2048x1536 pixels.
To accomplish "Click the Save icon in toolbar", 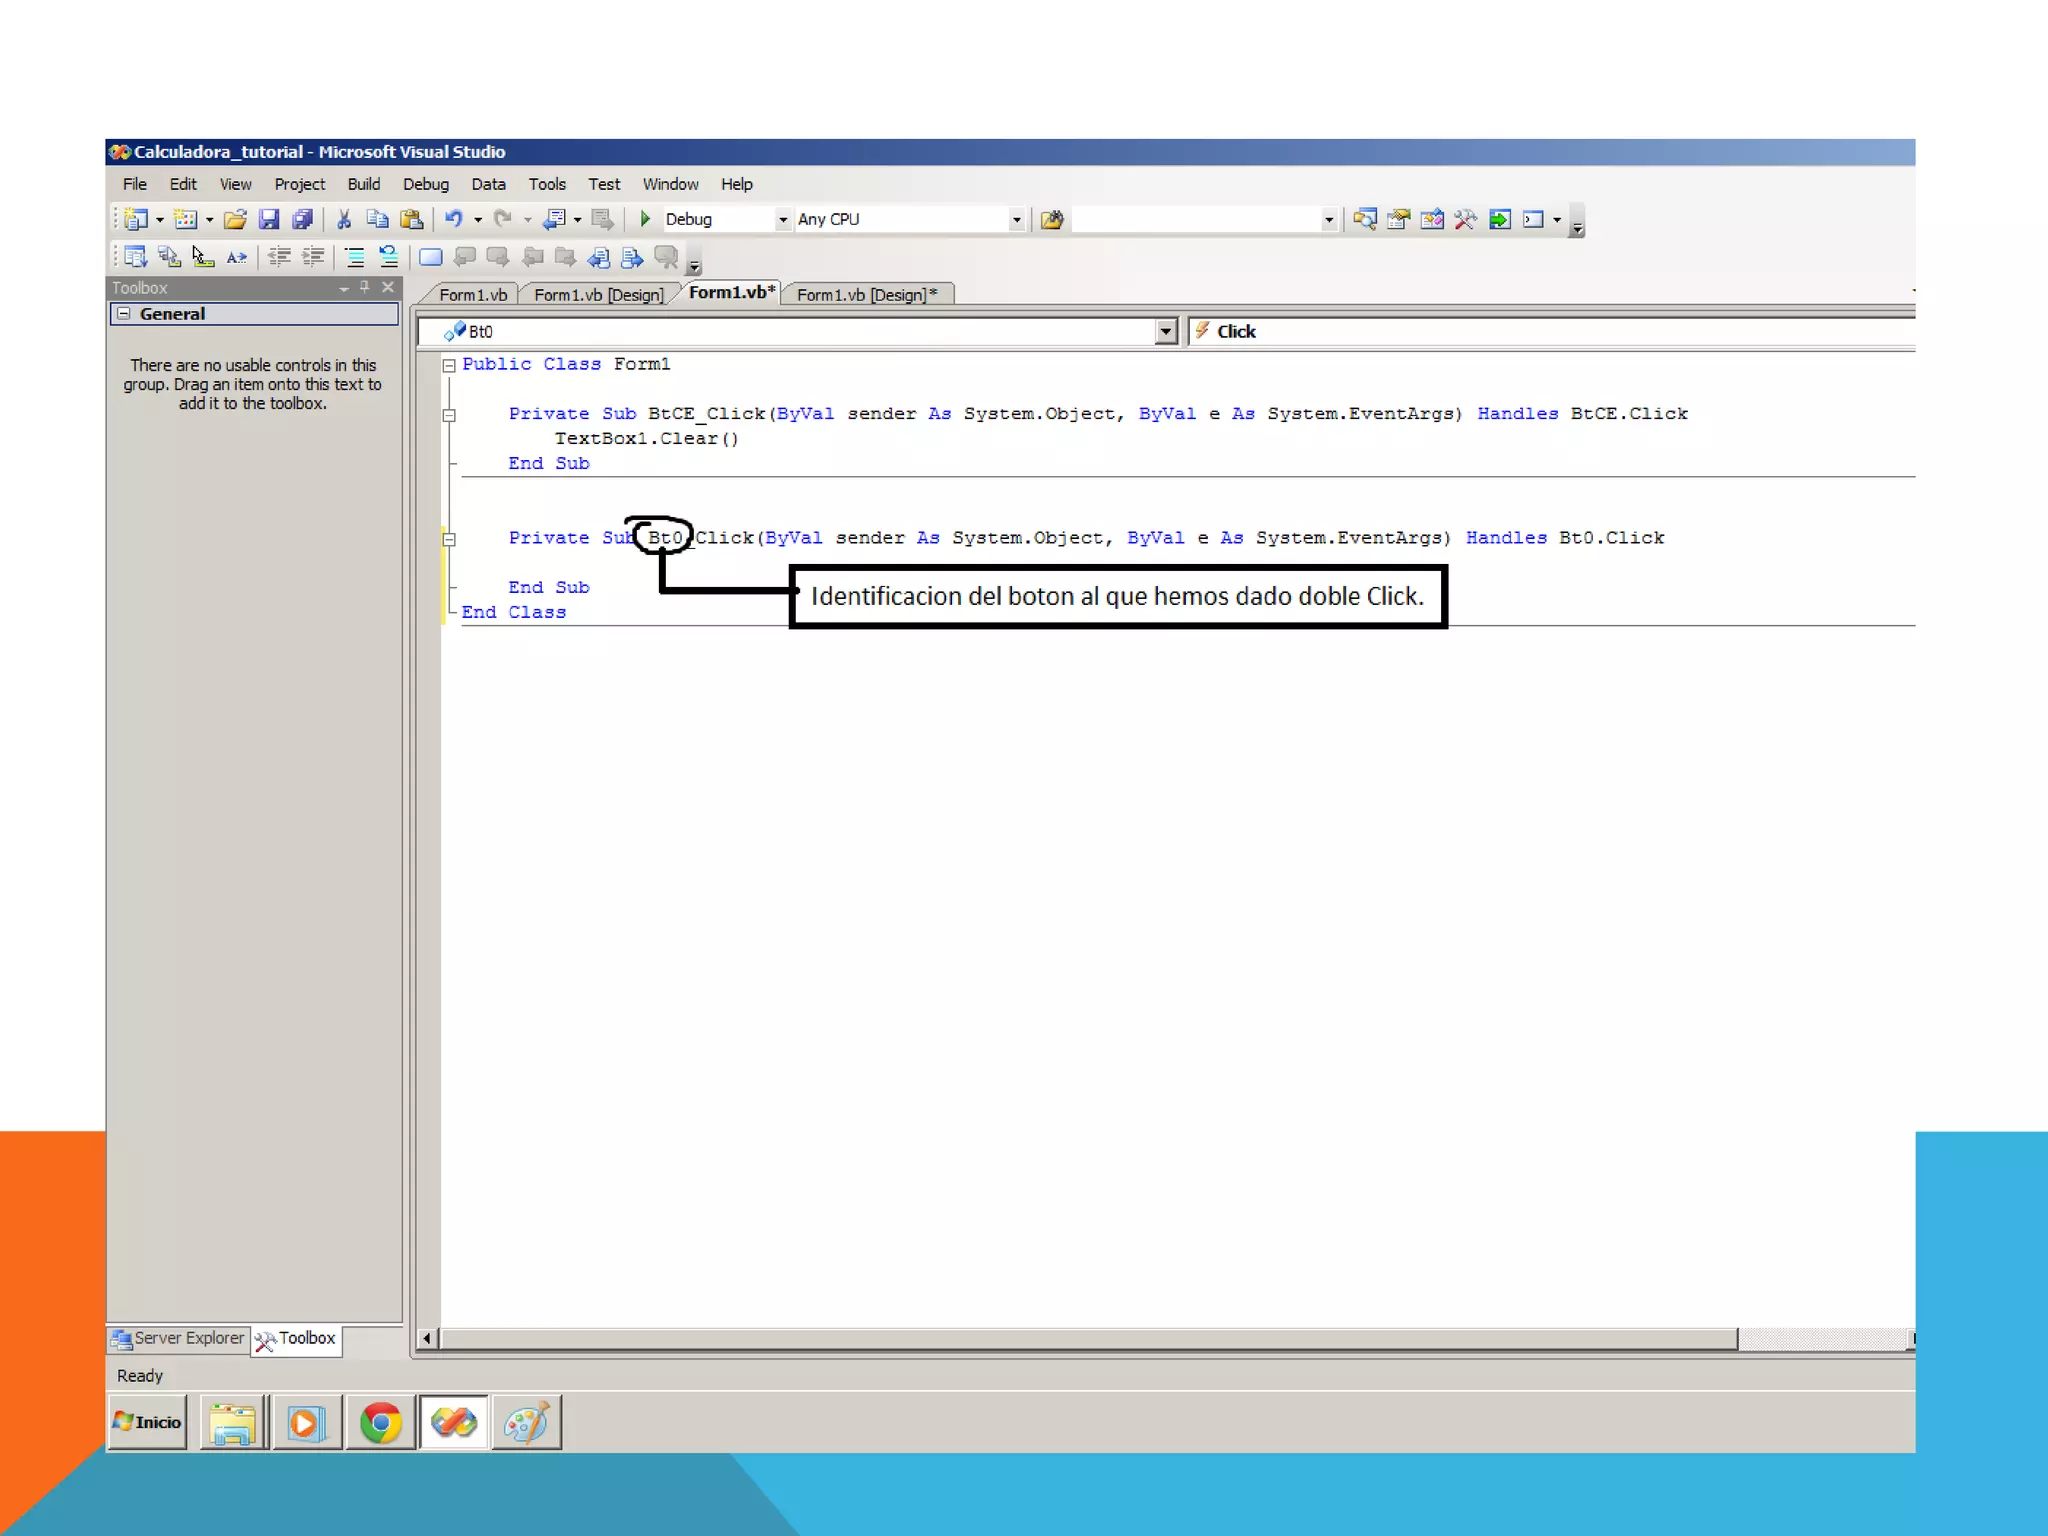I will click(268, 219).
